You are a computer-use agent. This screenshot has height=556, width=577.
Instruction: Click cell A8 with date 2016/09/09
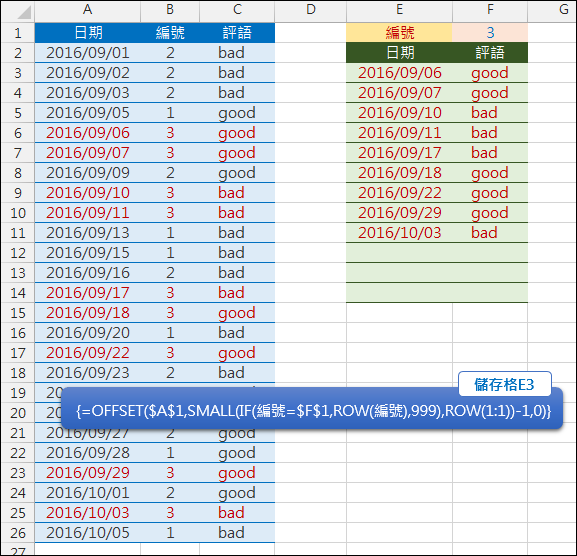(x=88, y=173)
